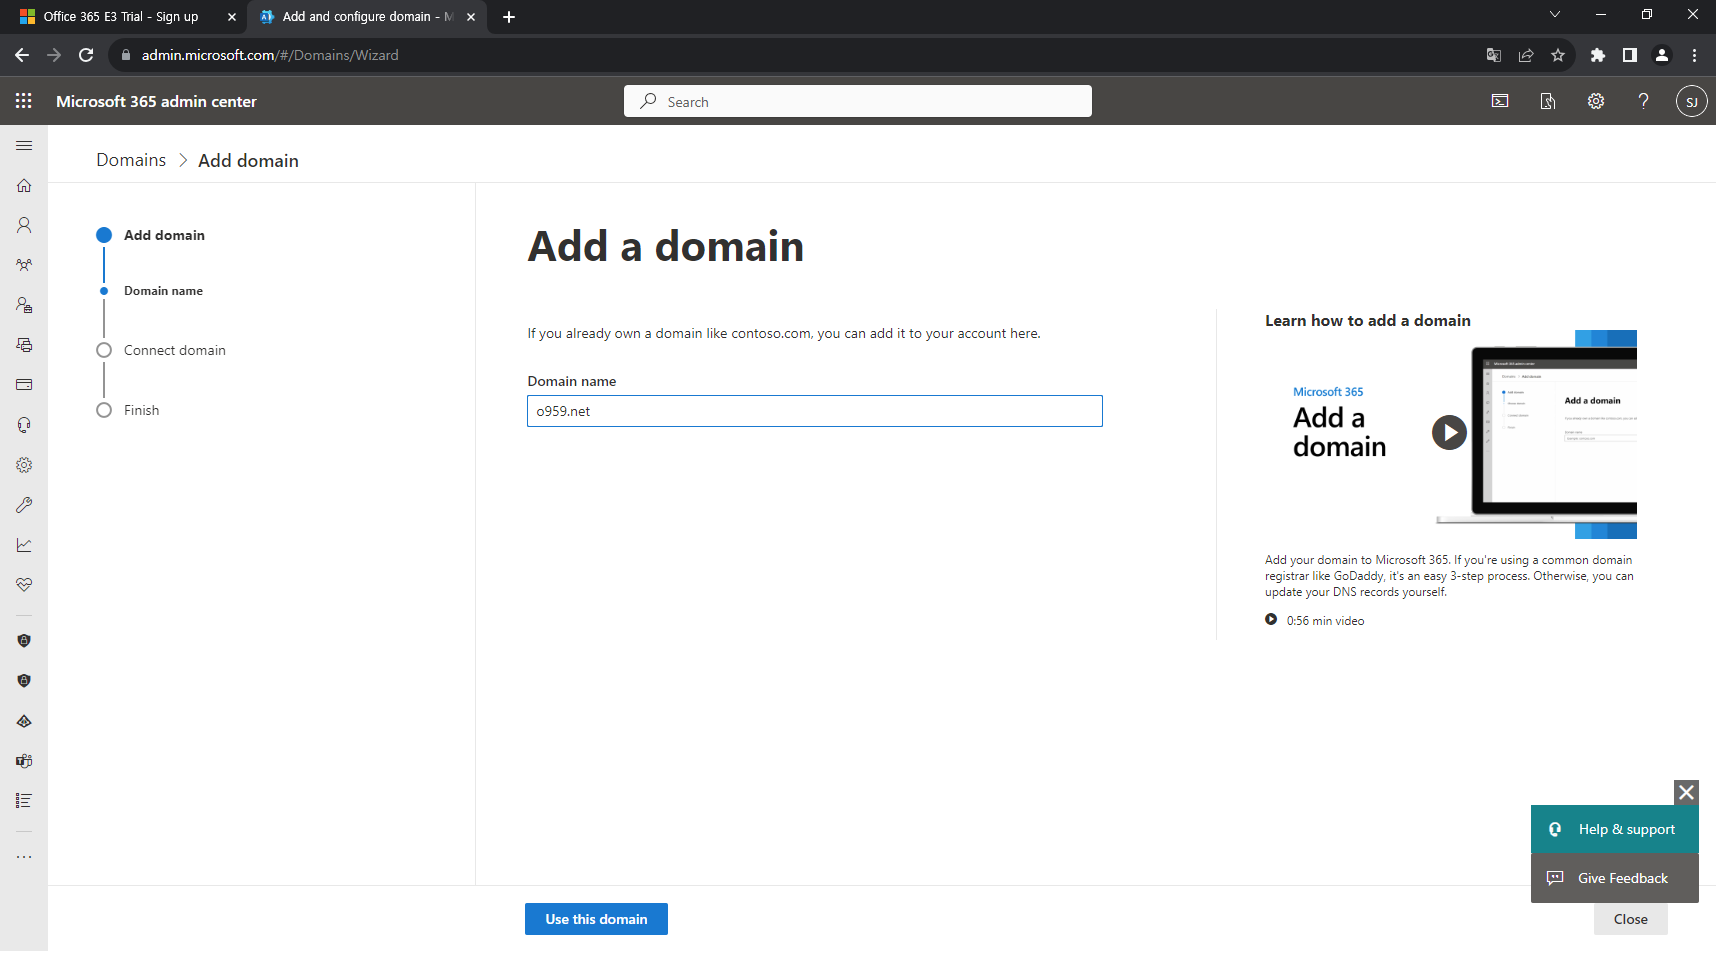Open the Setup wrench icon
The width and height of the screenshot is (1716, 953).
click(x=24, y=505)
